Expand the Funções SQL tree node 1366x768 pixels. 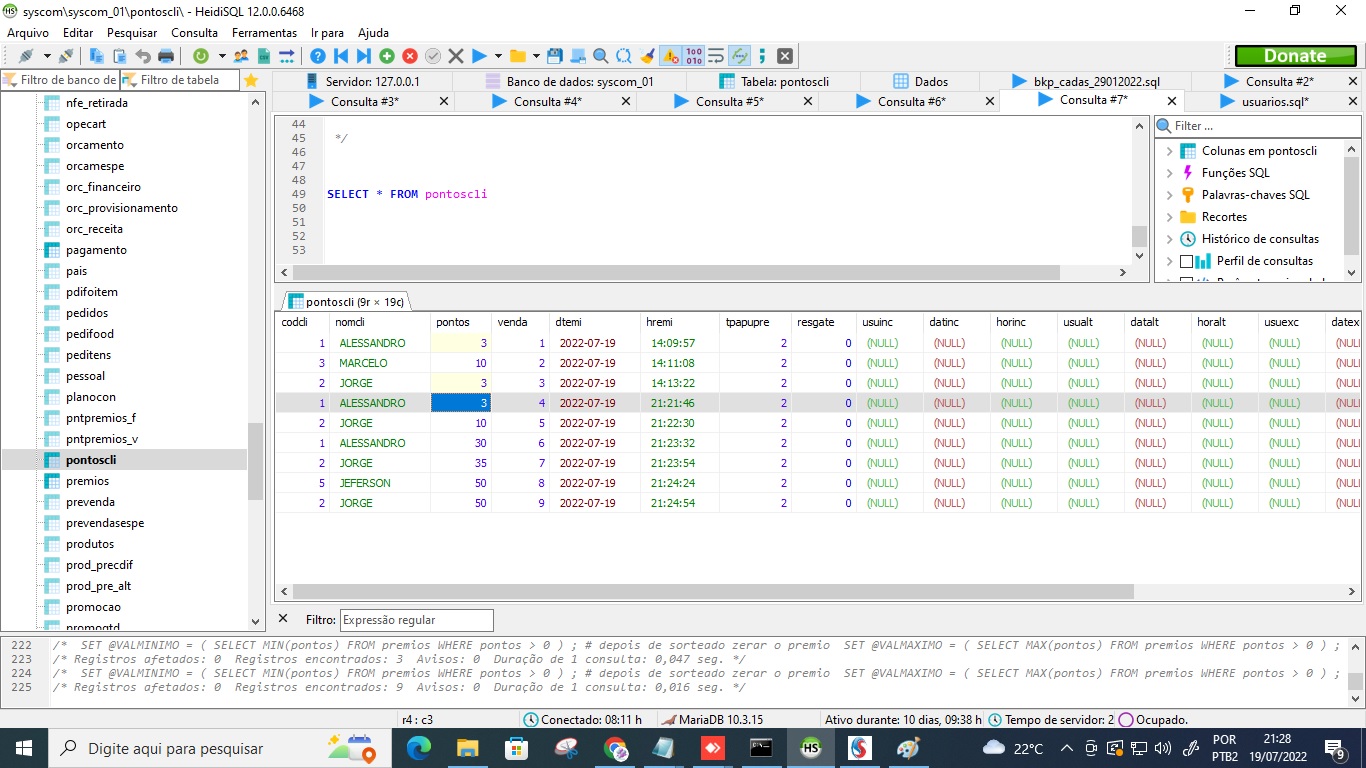click(x=1169, y=173)
